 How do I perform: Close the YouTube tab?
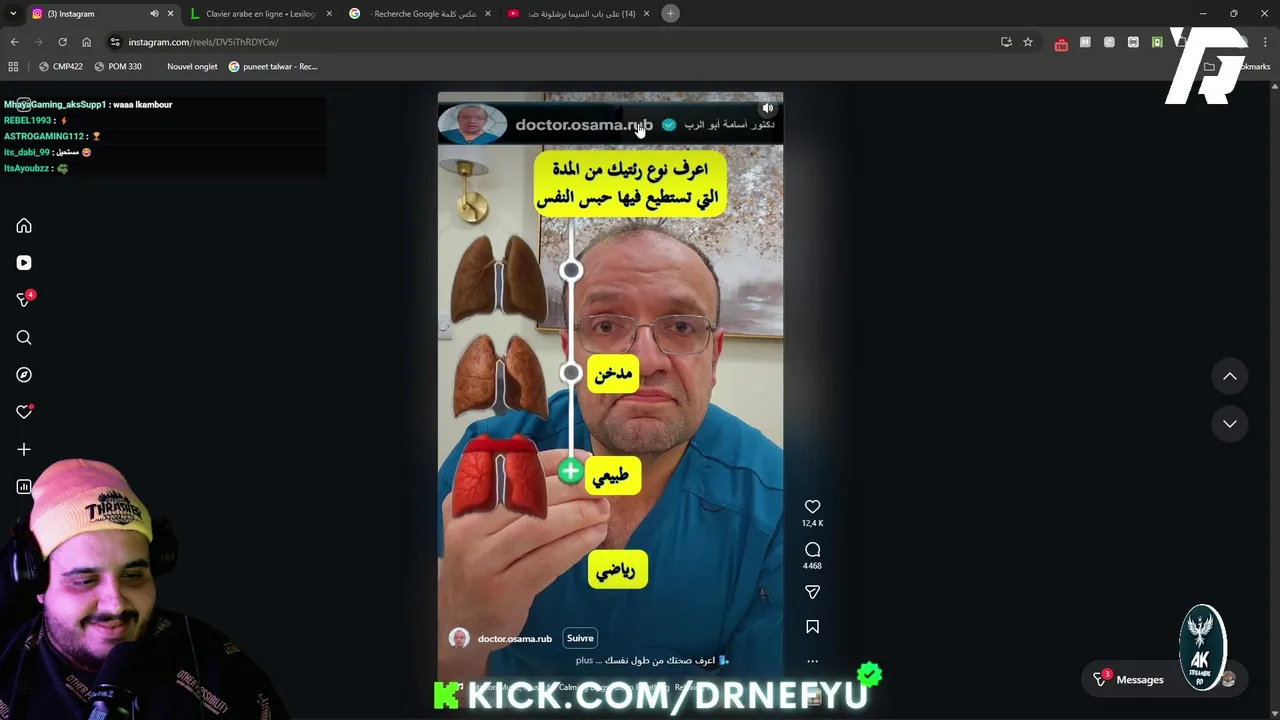coord(646,13)
